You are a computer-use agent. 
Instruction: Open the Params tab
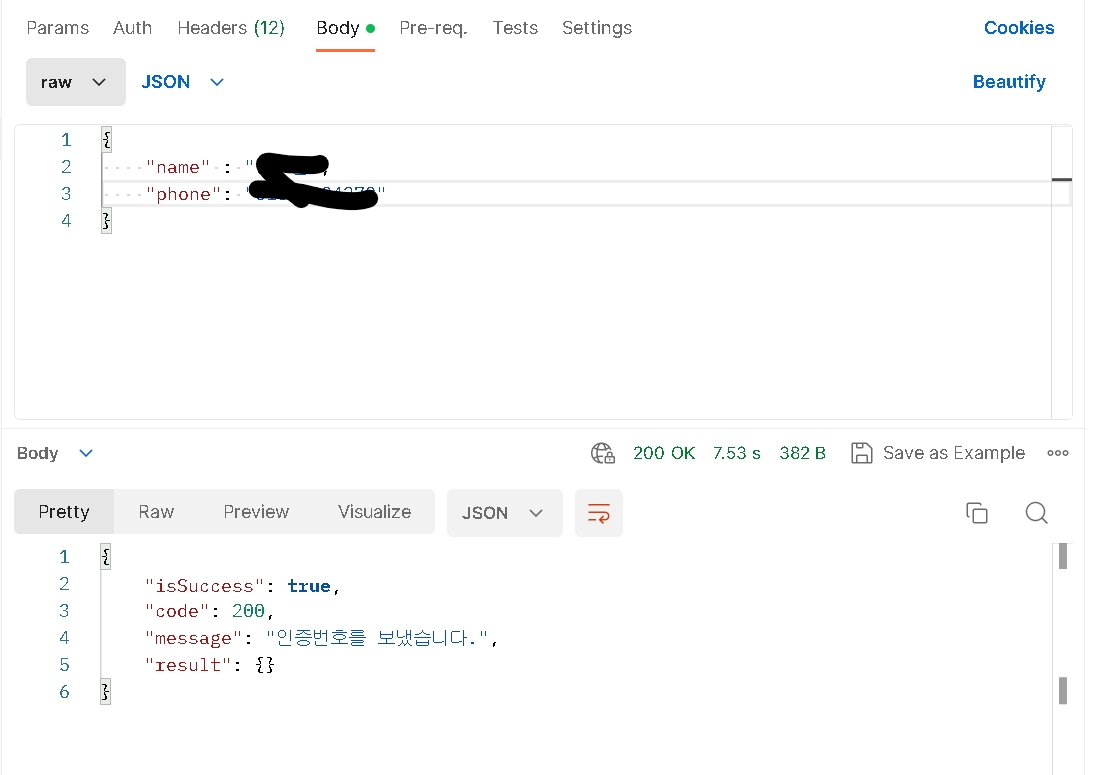point(58,28)
